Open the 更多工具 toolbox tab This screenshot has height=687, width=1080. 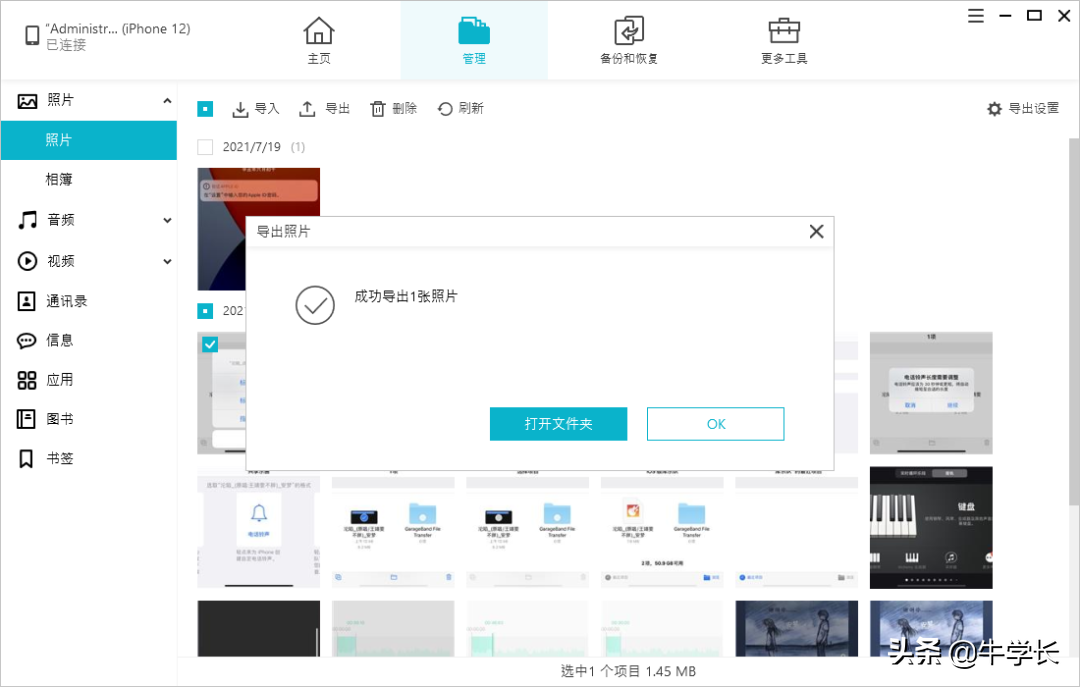pyautogui.click(x=784, y=41)
